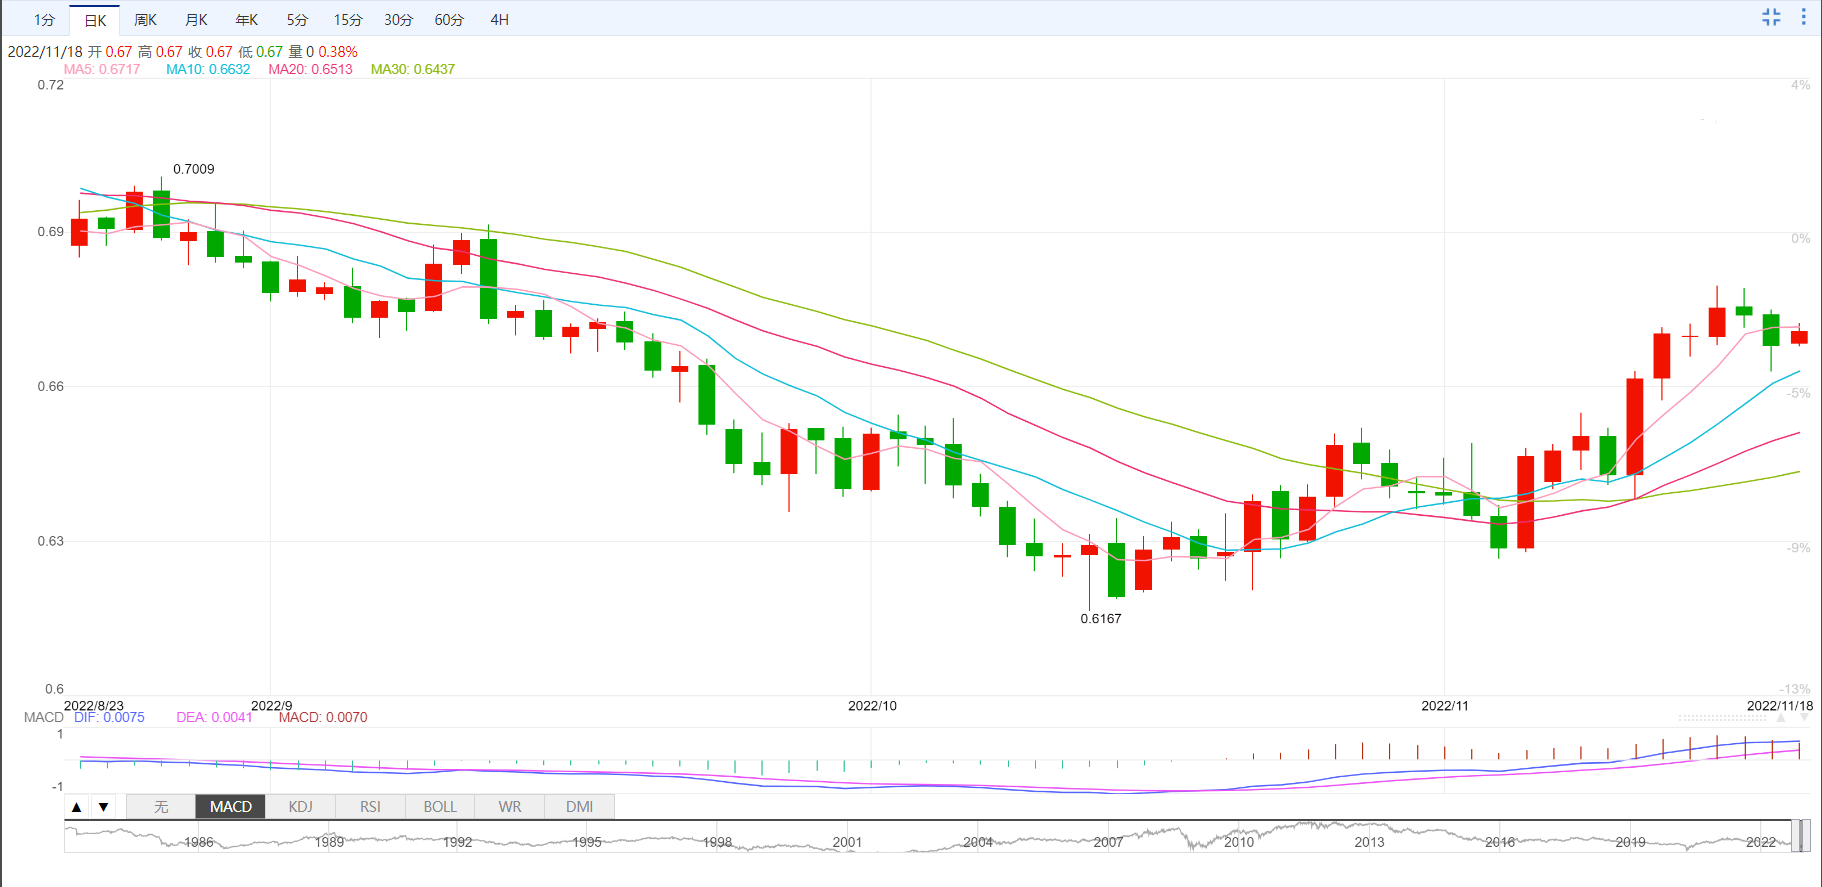Click the 2022/11/18 date in the quote header
The height and width of the screenshot is (887, 1822).
tap(45, 52)
